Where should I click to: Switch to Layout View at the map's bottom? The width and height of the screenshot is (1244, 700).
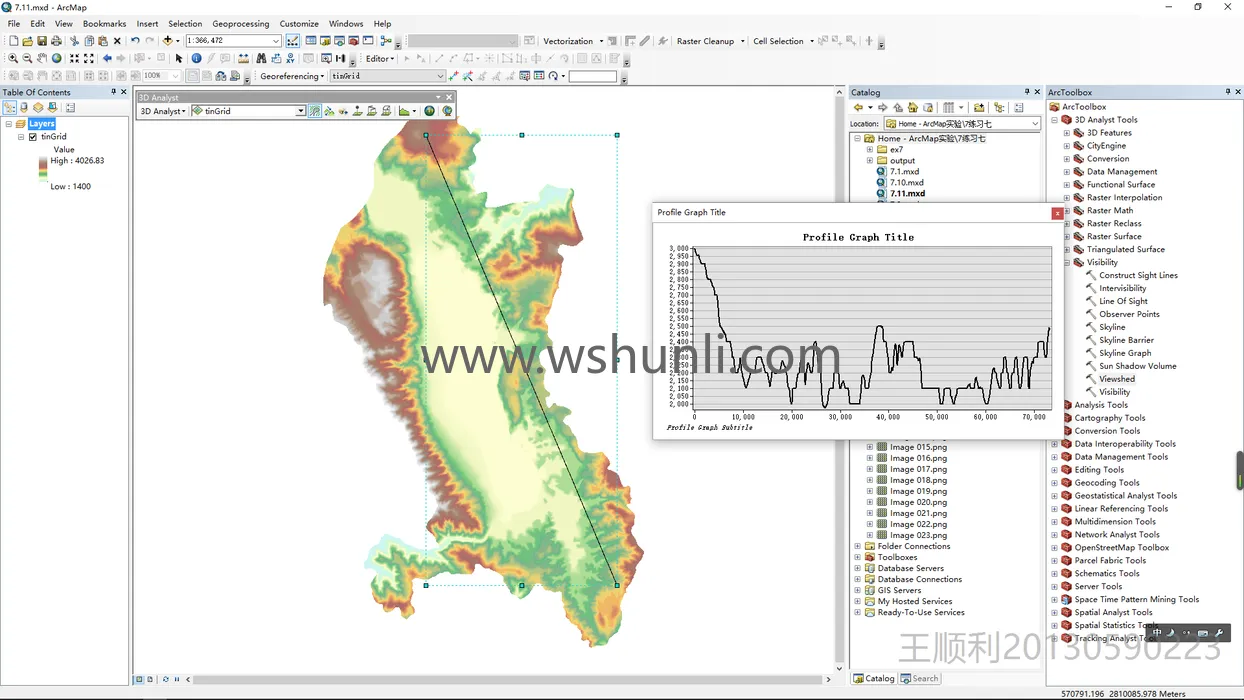[x=150, y=679]
